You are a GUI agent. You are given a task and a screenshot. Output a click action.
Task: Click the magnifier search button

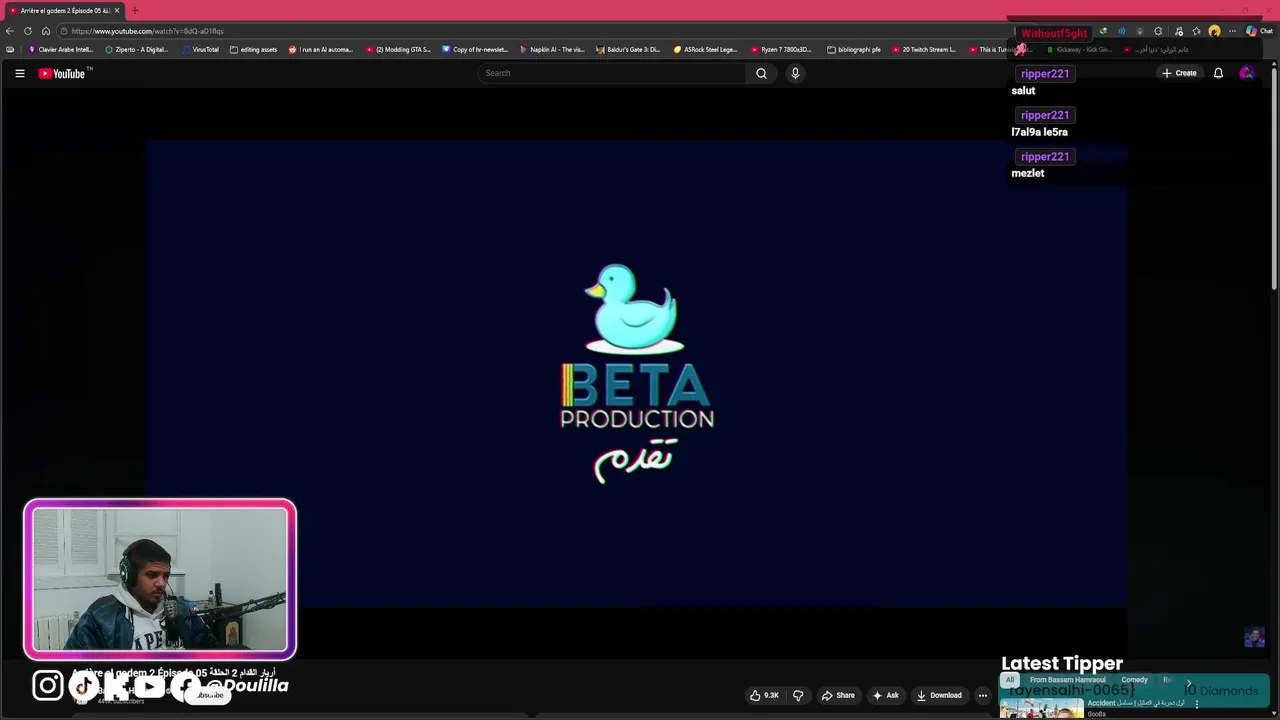tap(761, 73)
